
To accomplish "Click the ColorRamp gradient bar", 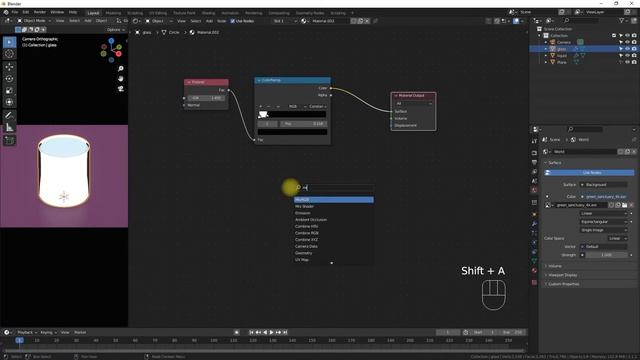I will point(292,115).
